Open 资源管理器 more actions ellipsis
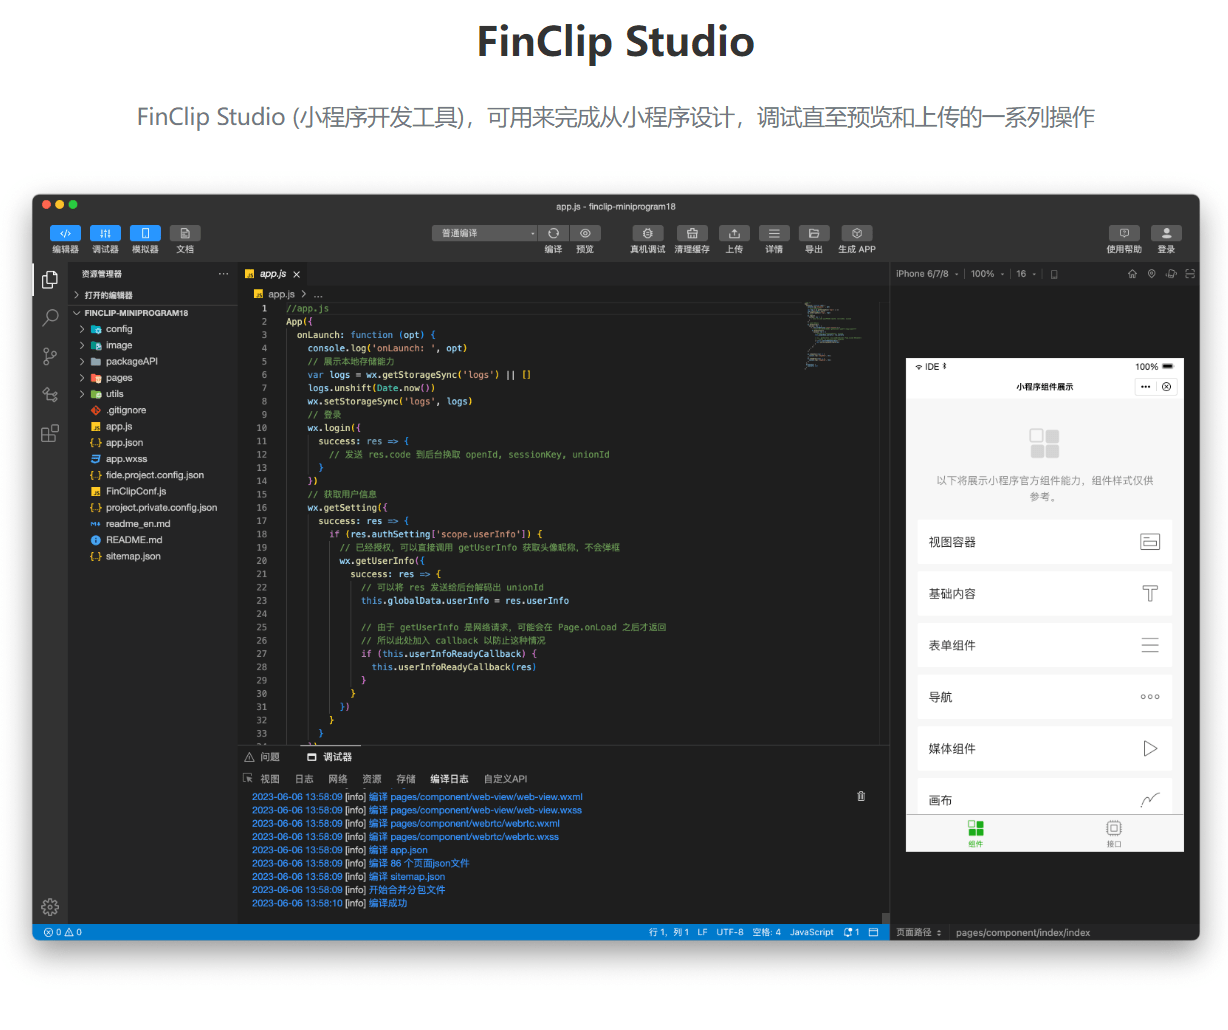 click(223, 274)
